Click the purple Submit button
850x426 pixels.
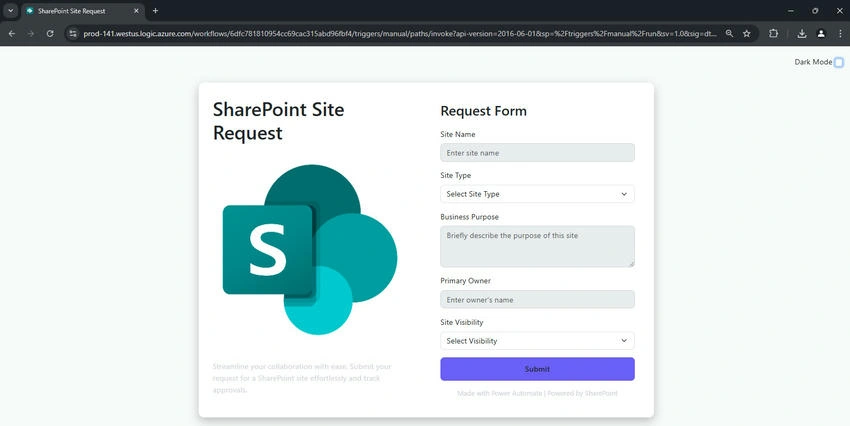click(x=537, y=369)
